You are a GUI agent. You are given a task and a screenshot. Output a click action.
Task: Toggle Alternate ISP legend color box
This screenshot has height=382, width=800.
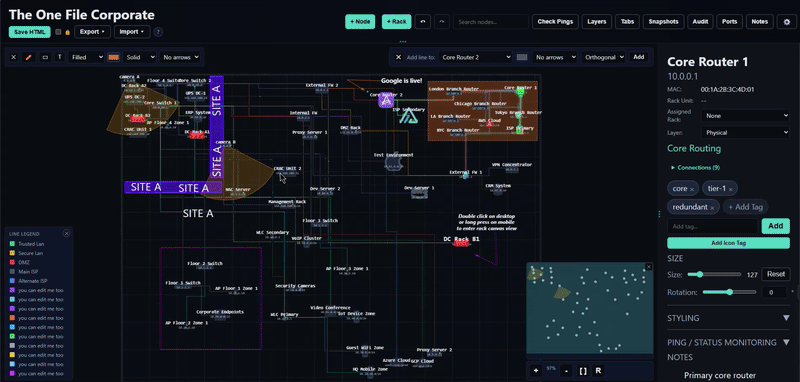[x=12, y=281]
